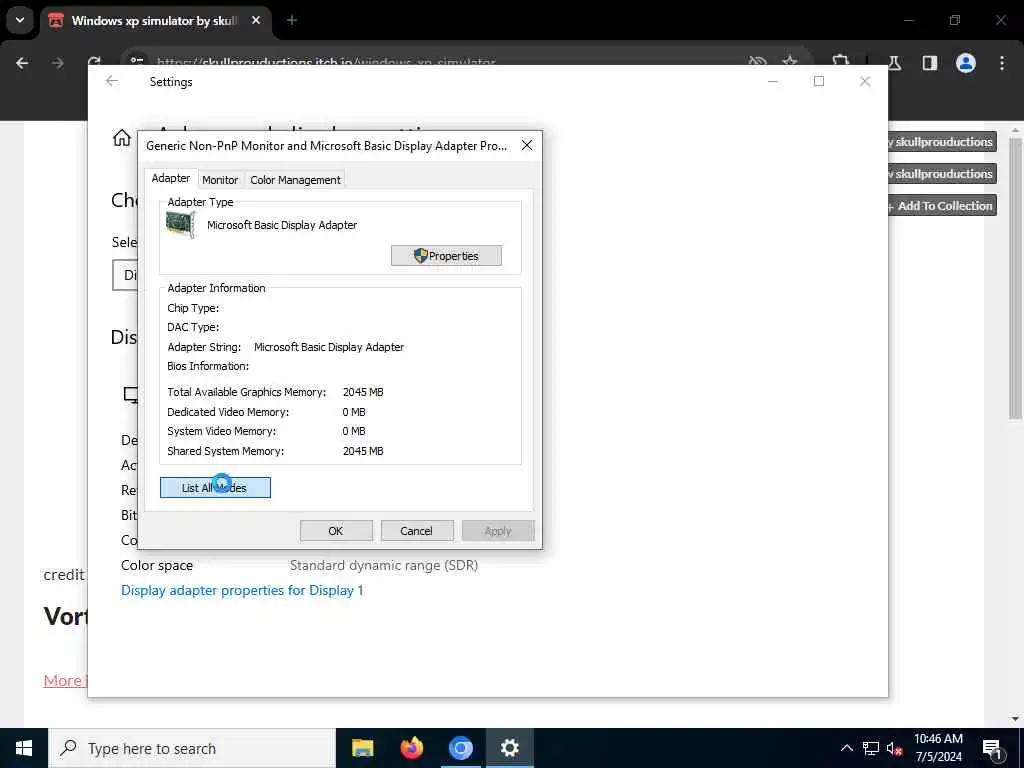Screen dimensions: 1024x768
Task: Click the Settings Home icon
Action: 121,138
